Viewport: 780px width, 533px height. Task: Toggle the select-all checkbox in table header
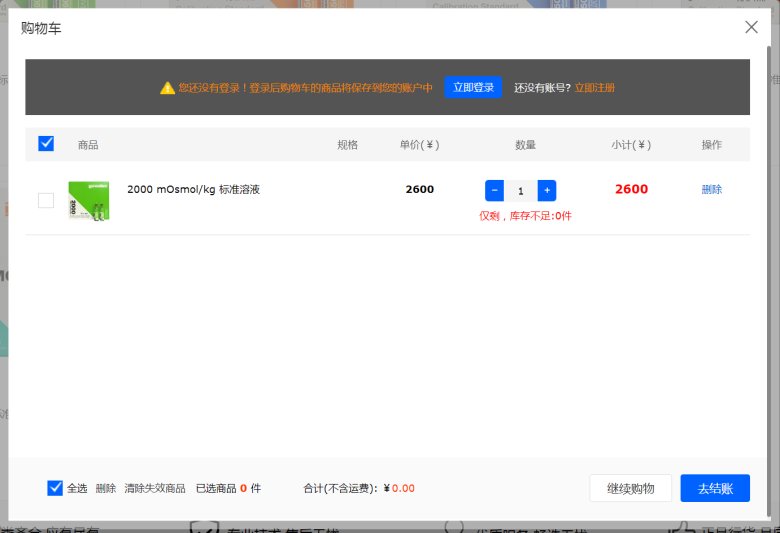[46, 144]
